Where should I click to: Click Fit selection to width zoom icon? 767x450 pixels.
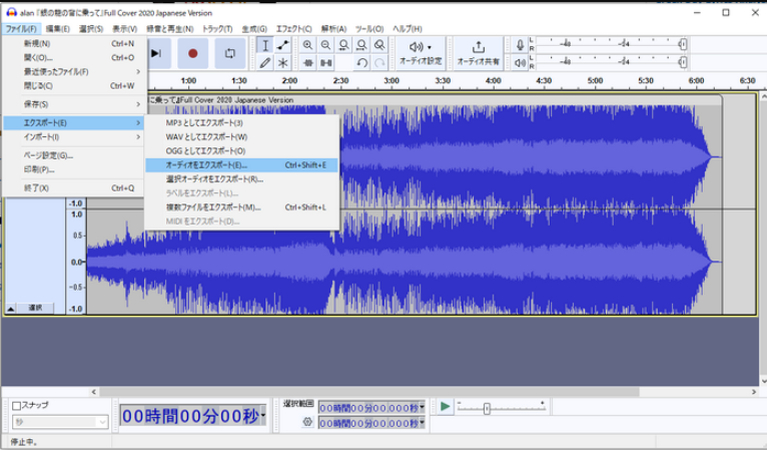coord(344,45)
